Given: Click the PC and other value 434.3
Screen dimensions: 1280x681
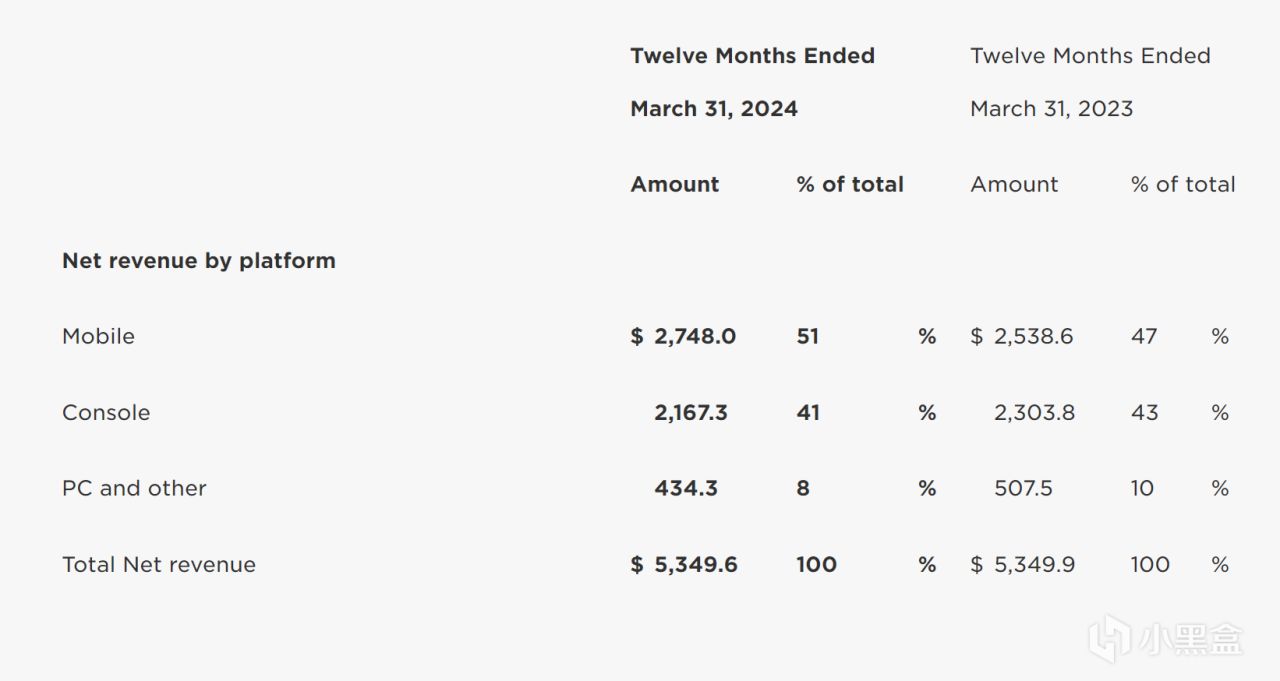Looking at the screenshot, I should point(686,489).
